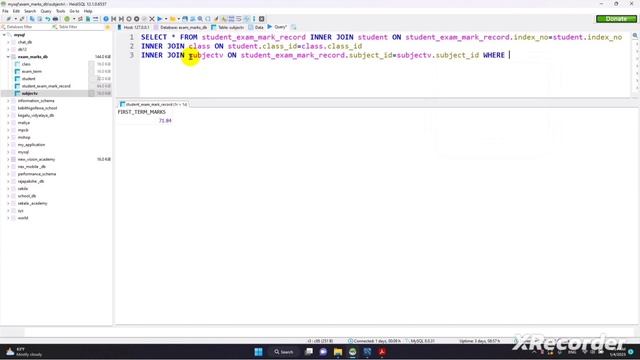
Task: Click the last-row navigation toolbar icon
Action: point(121,19)
